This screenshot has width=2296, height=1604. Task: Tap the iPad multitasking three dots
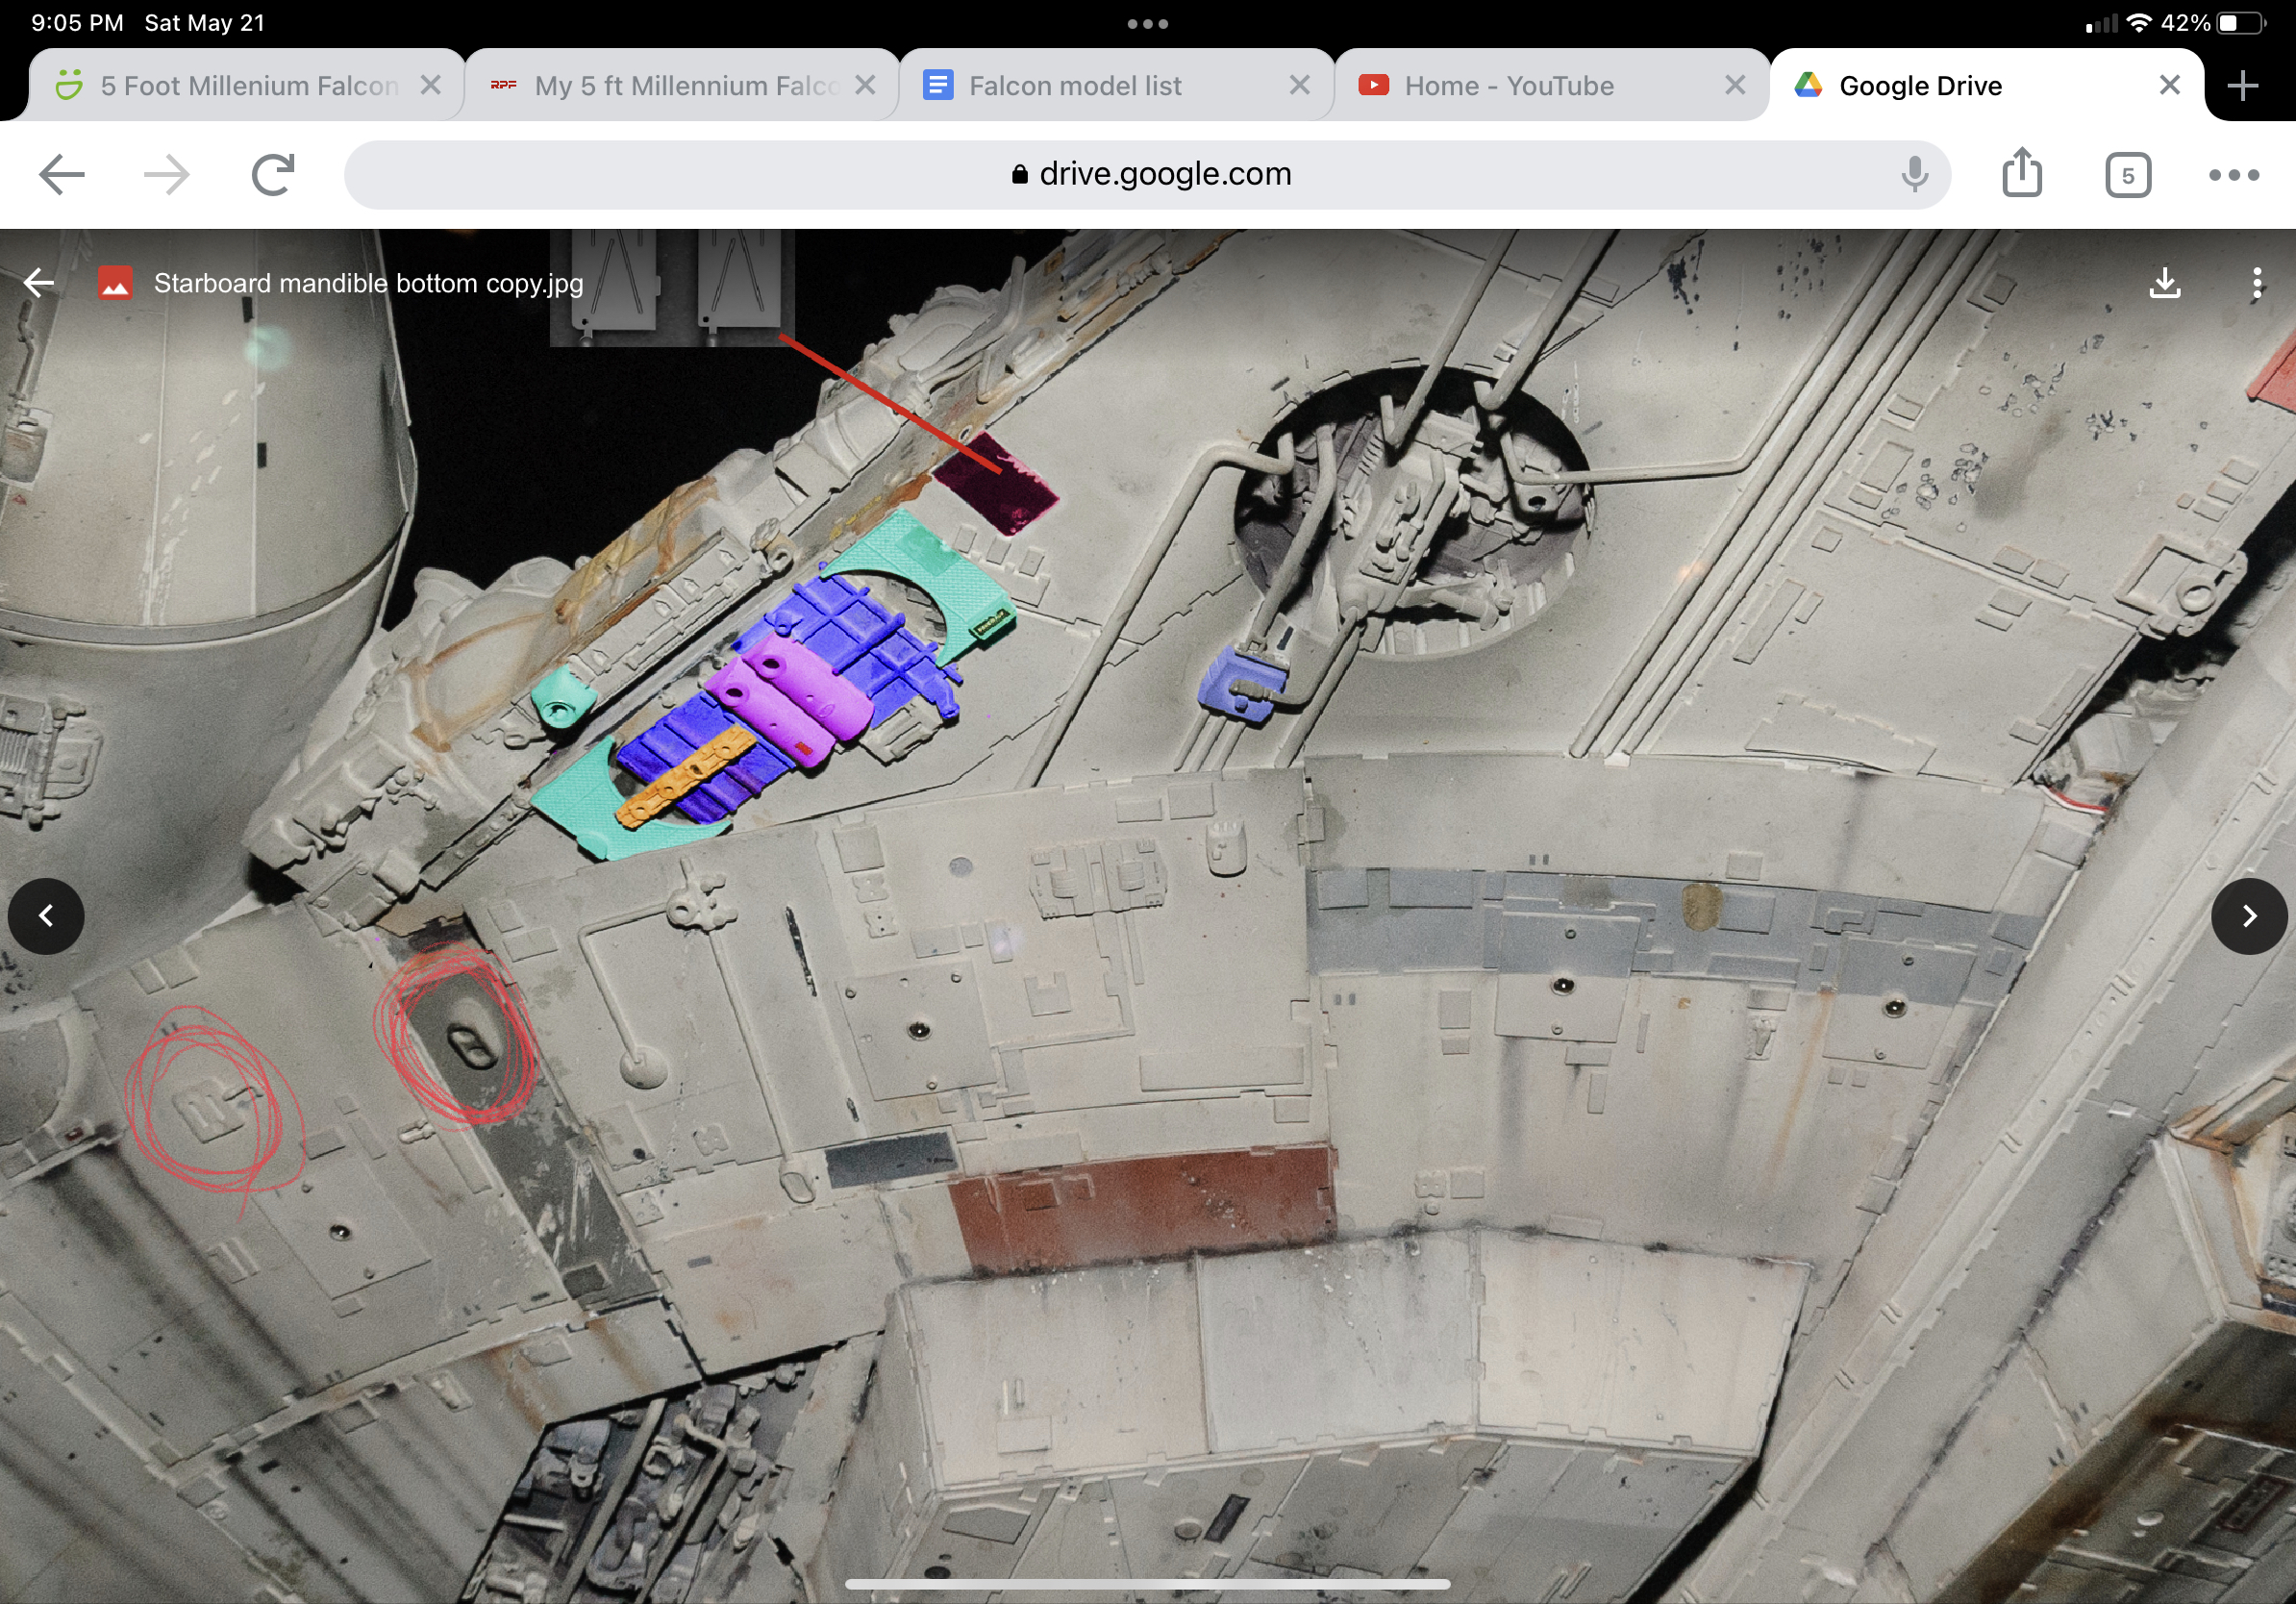click(x=1148, y=24)
